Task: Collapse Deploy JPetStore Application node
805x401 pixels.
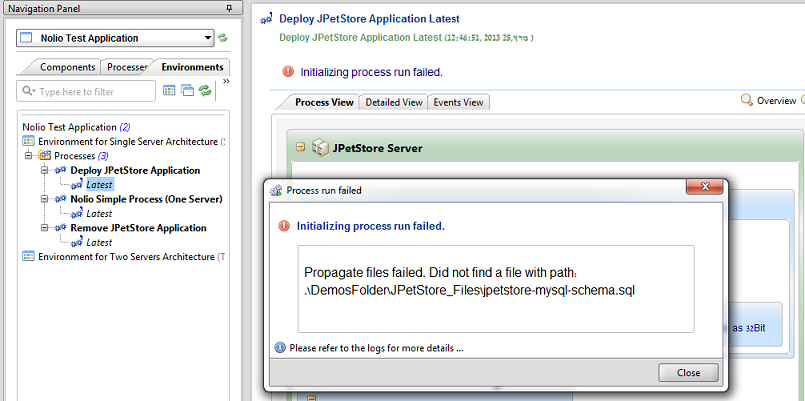Action: click(x=45, y=170)
